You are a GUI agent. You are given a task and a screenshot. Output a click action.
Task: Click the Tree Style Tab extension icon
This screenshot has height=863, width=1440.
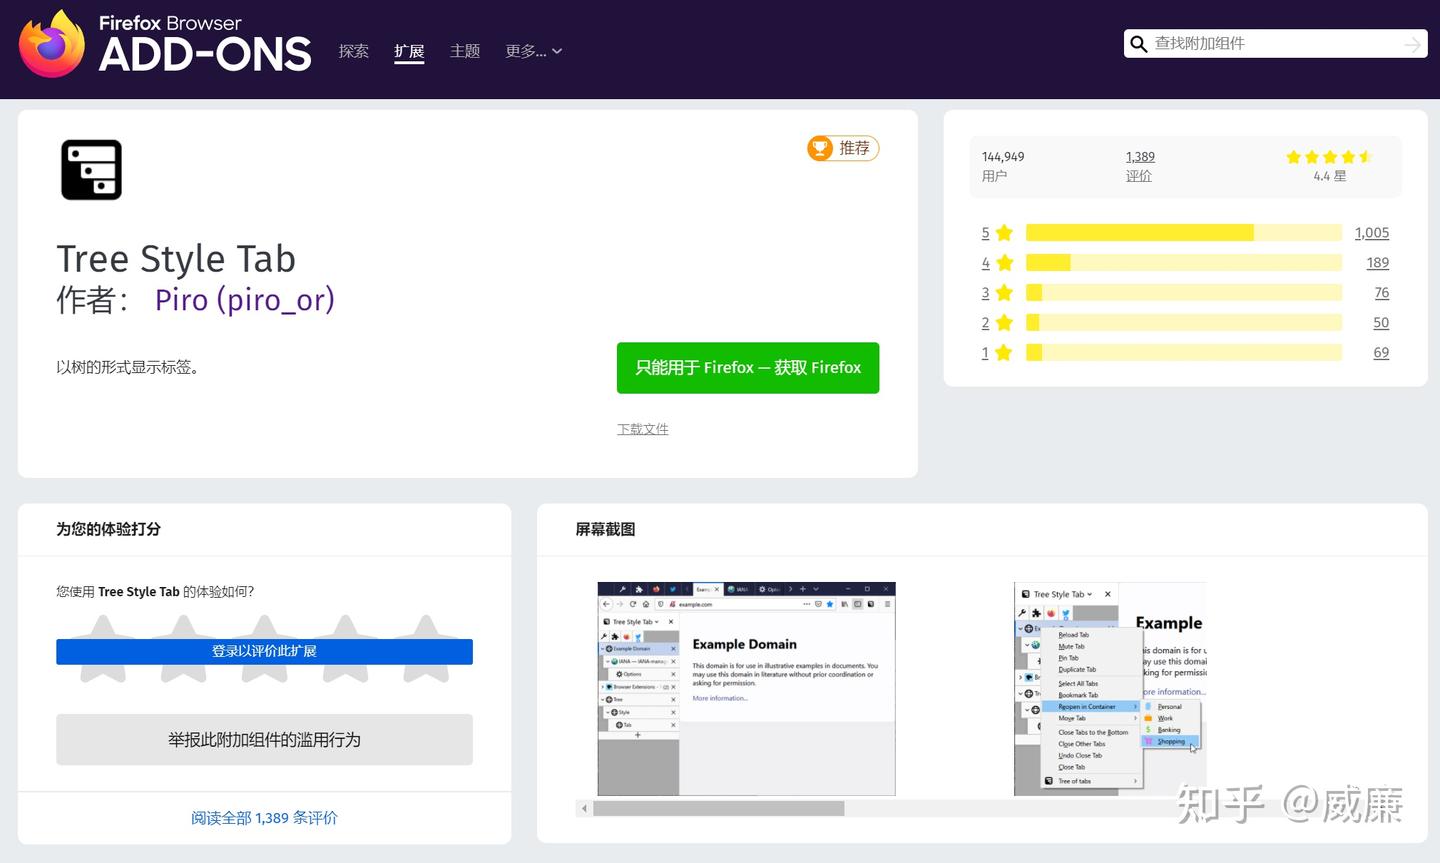(91, 169)
